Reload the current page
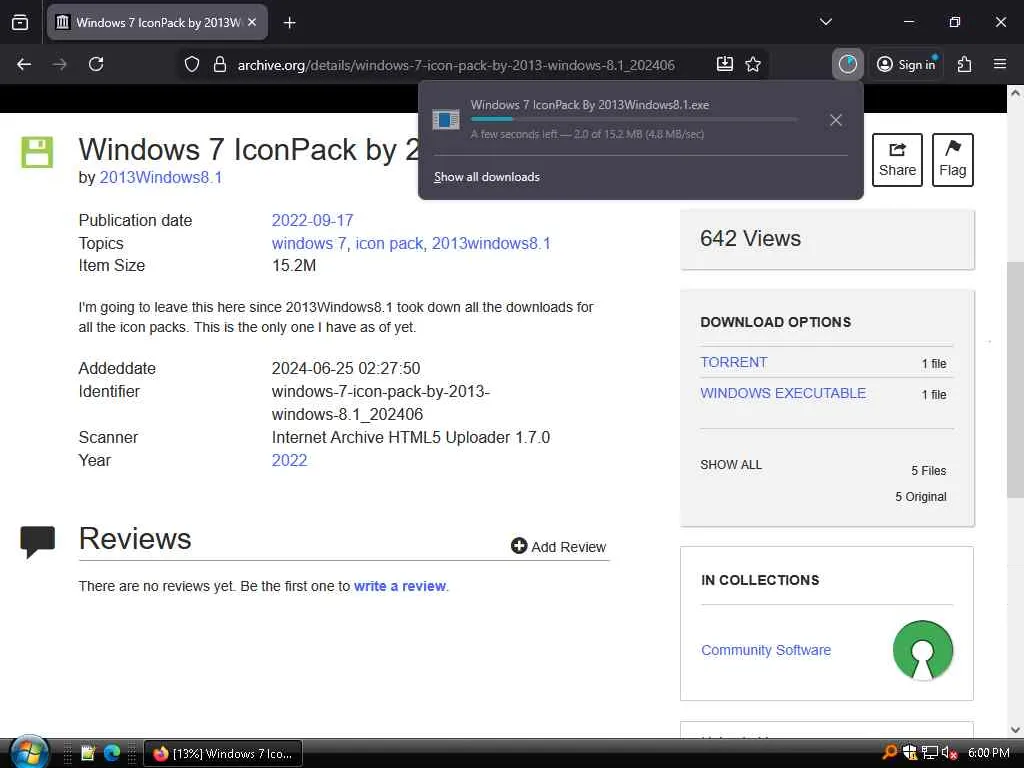This screenshot has width=1024, height=768. pos(96,64)
